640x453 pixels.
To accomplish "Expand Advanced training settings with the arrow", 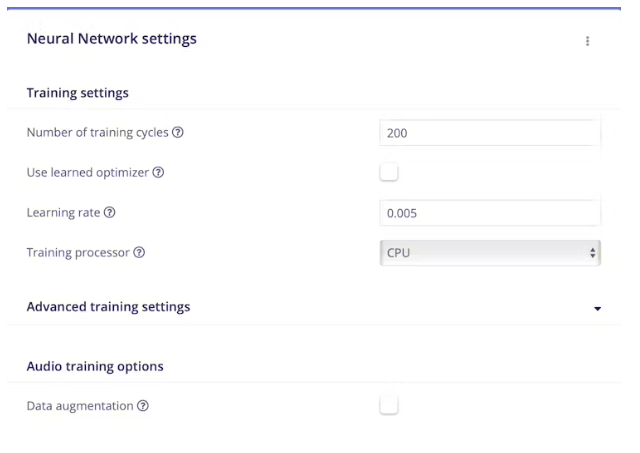I will 597,308.
